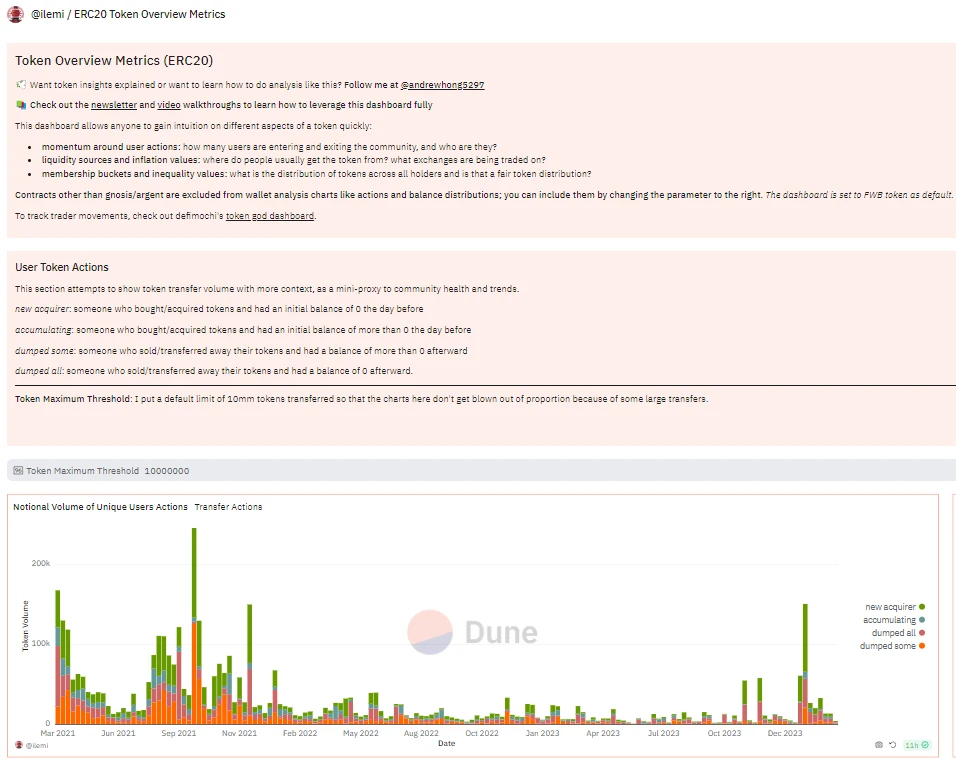Open the token god dashboard link
The image size is (956, 763).
click(270, 216)
